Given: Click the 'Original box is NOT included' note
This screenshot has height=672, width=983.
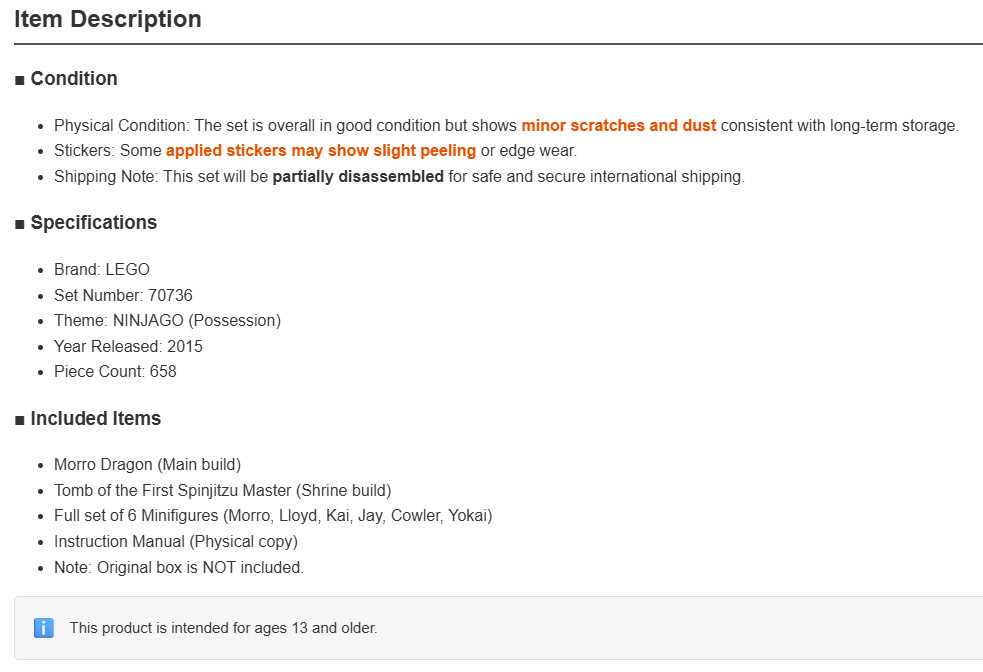Looking at the screenshot, I should coord(179,567).
